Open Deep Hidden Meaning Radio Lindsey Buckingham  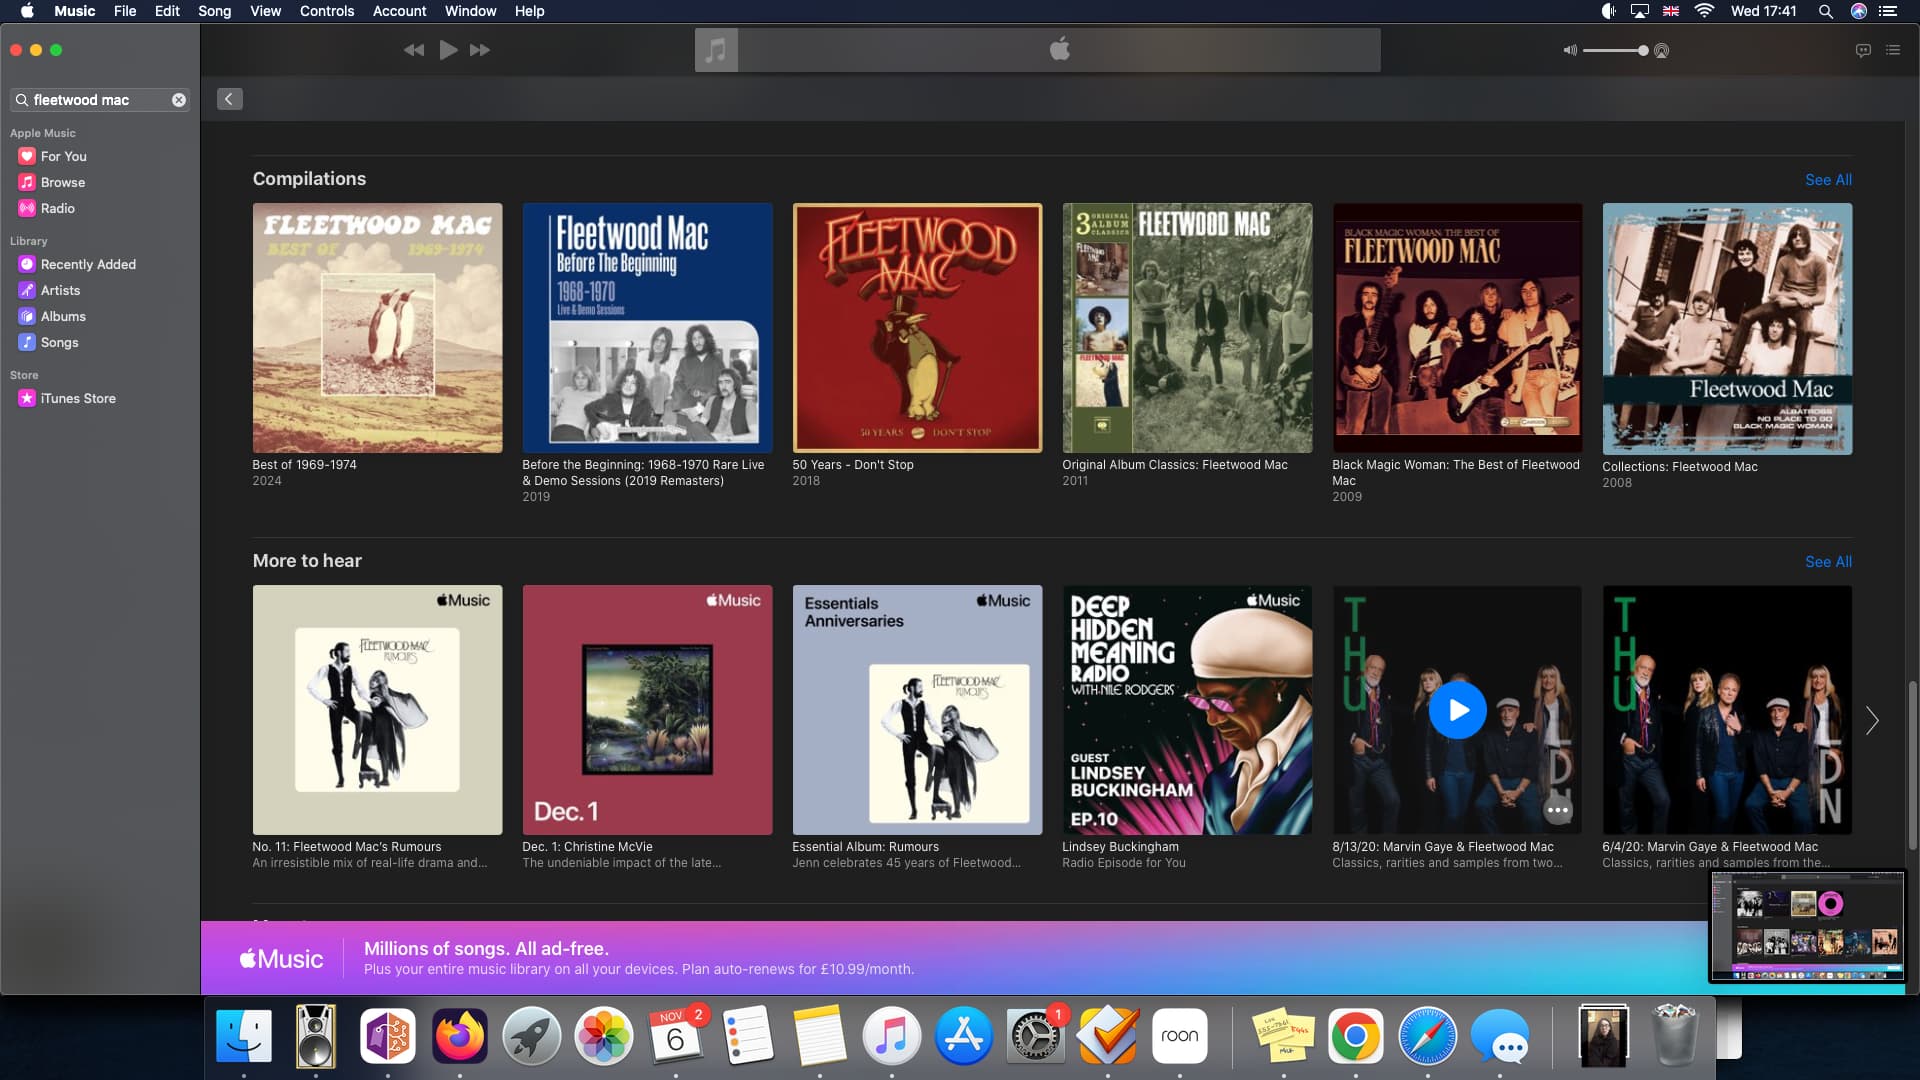coord(1187,710)
